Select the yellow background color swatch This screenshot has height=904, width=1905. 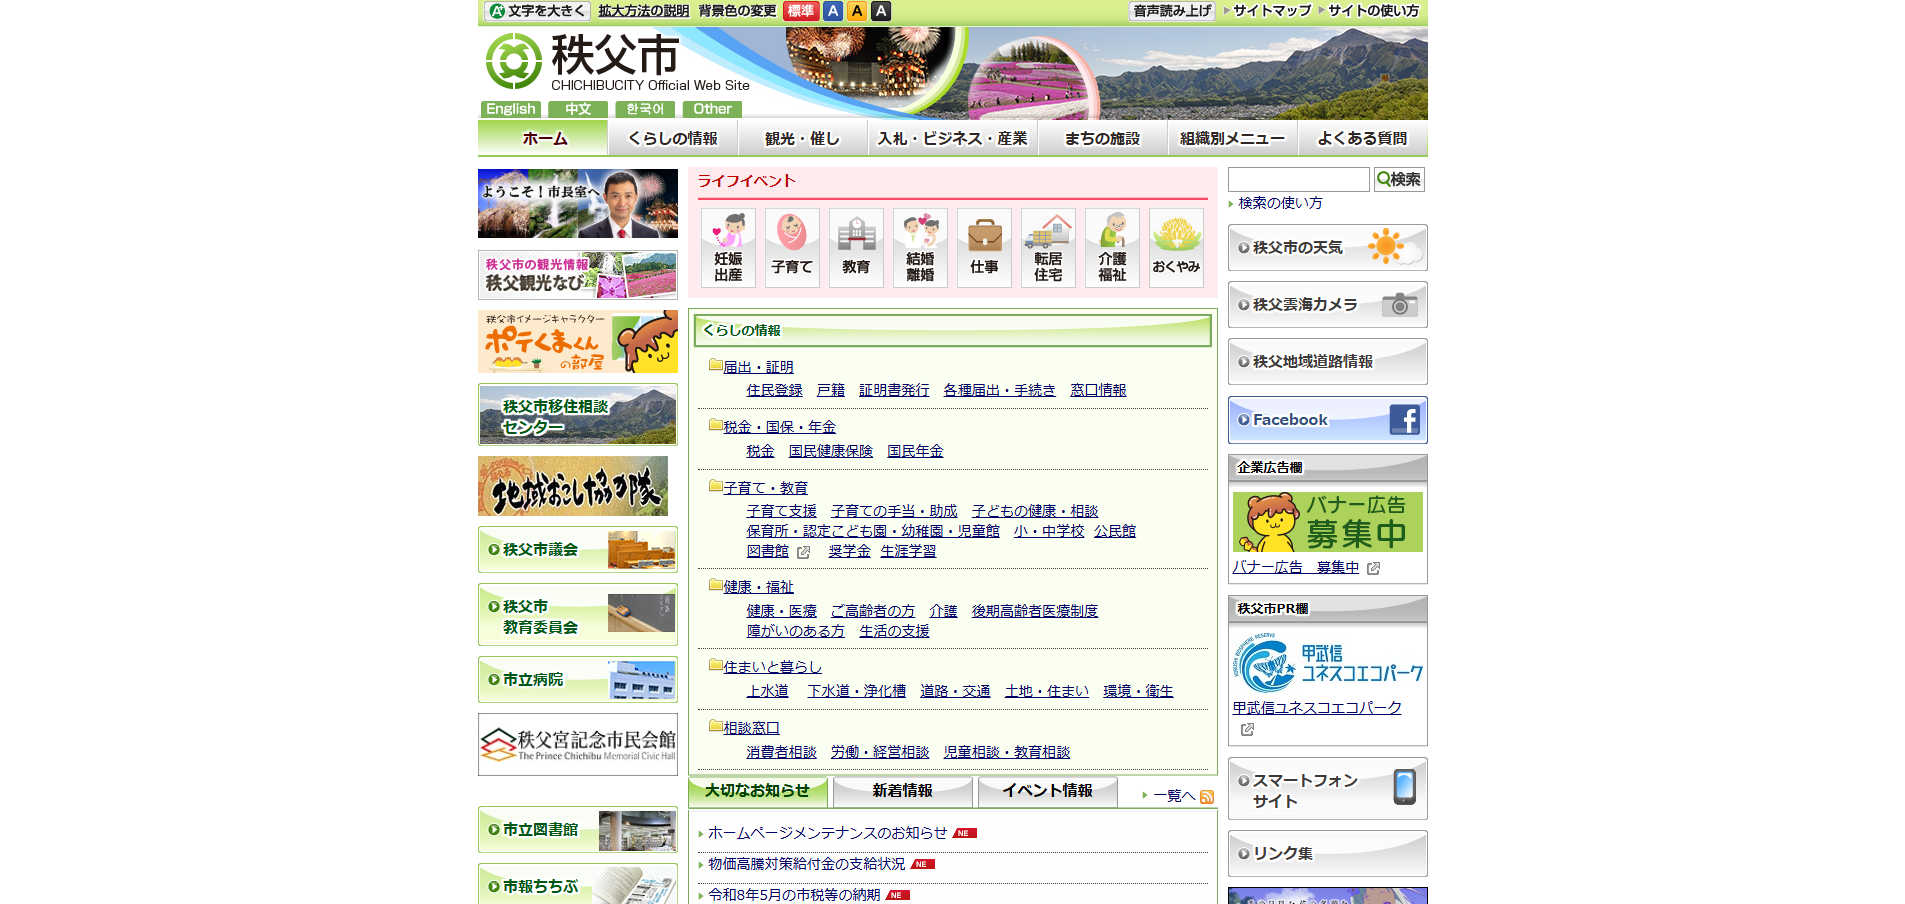[857, 11]
